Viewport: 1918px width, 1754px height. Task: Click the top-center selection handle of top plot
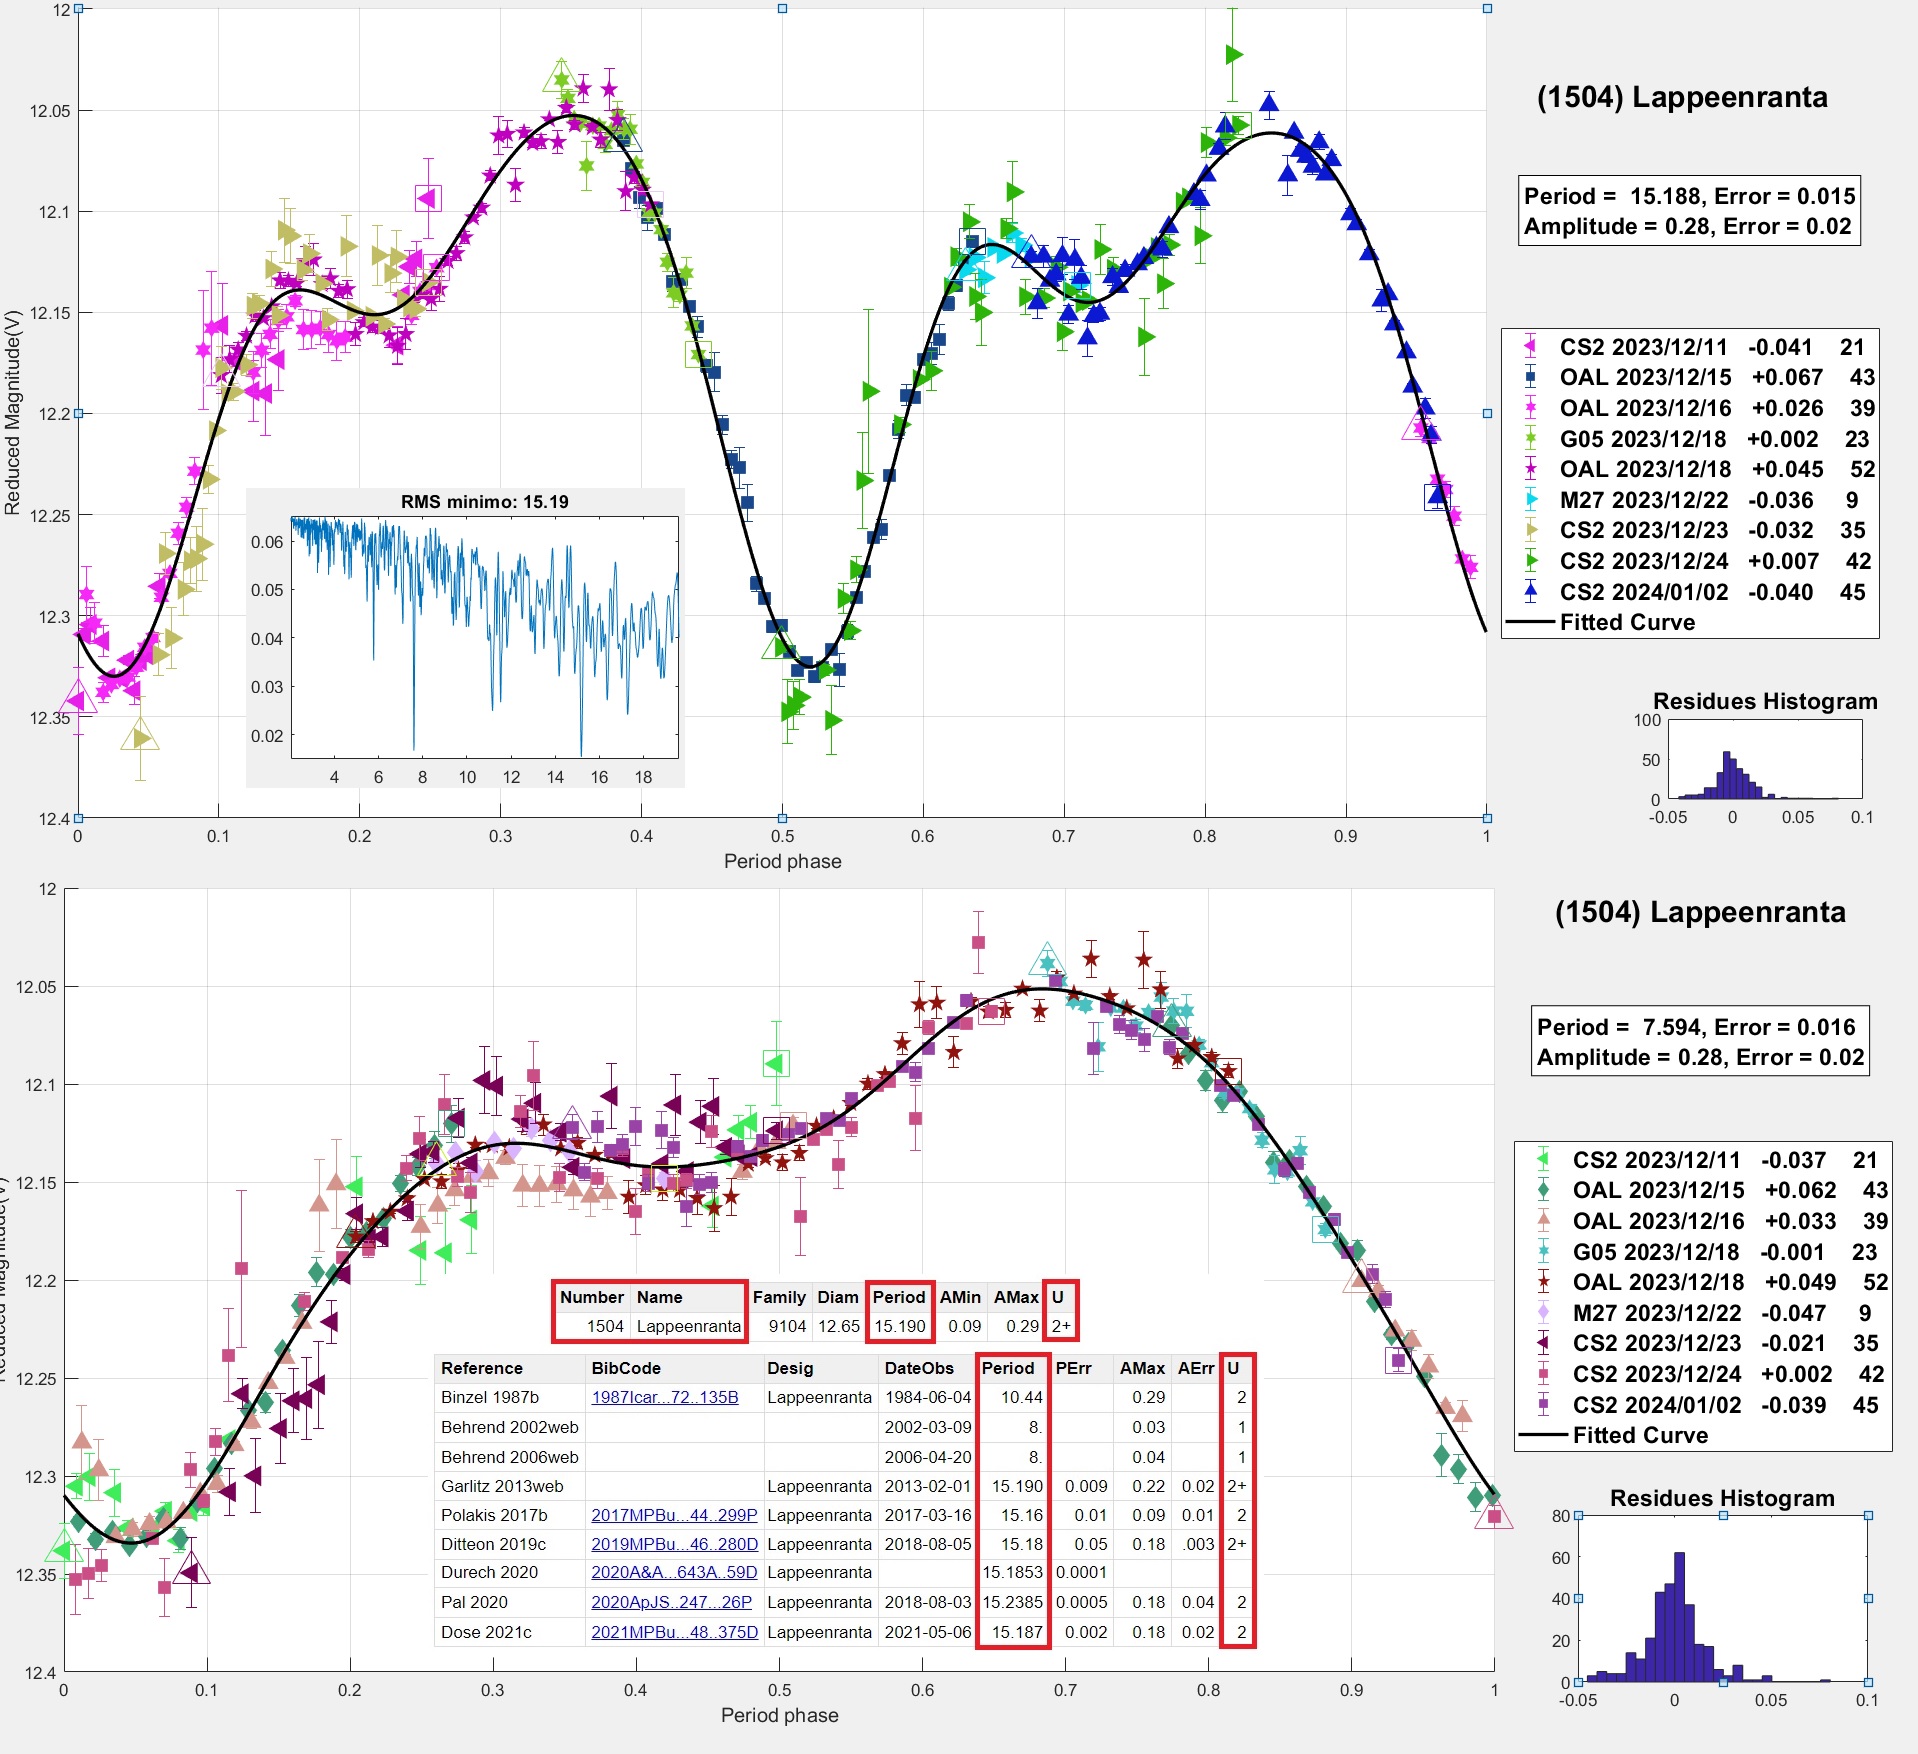click(782, 8)
